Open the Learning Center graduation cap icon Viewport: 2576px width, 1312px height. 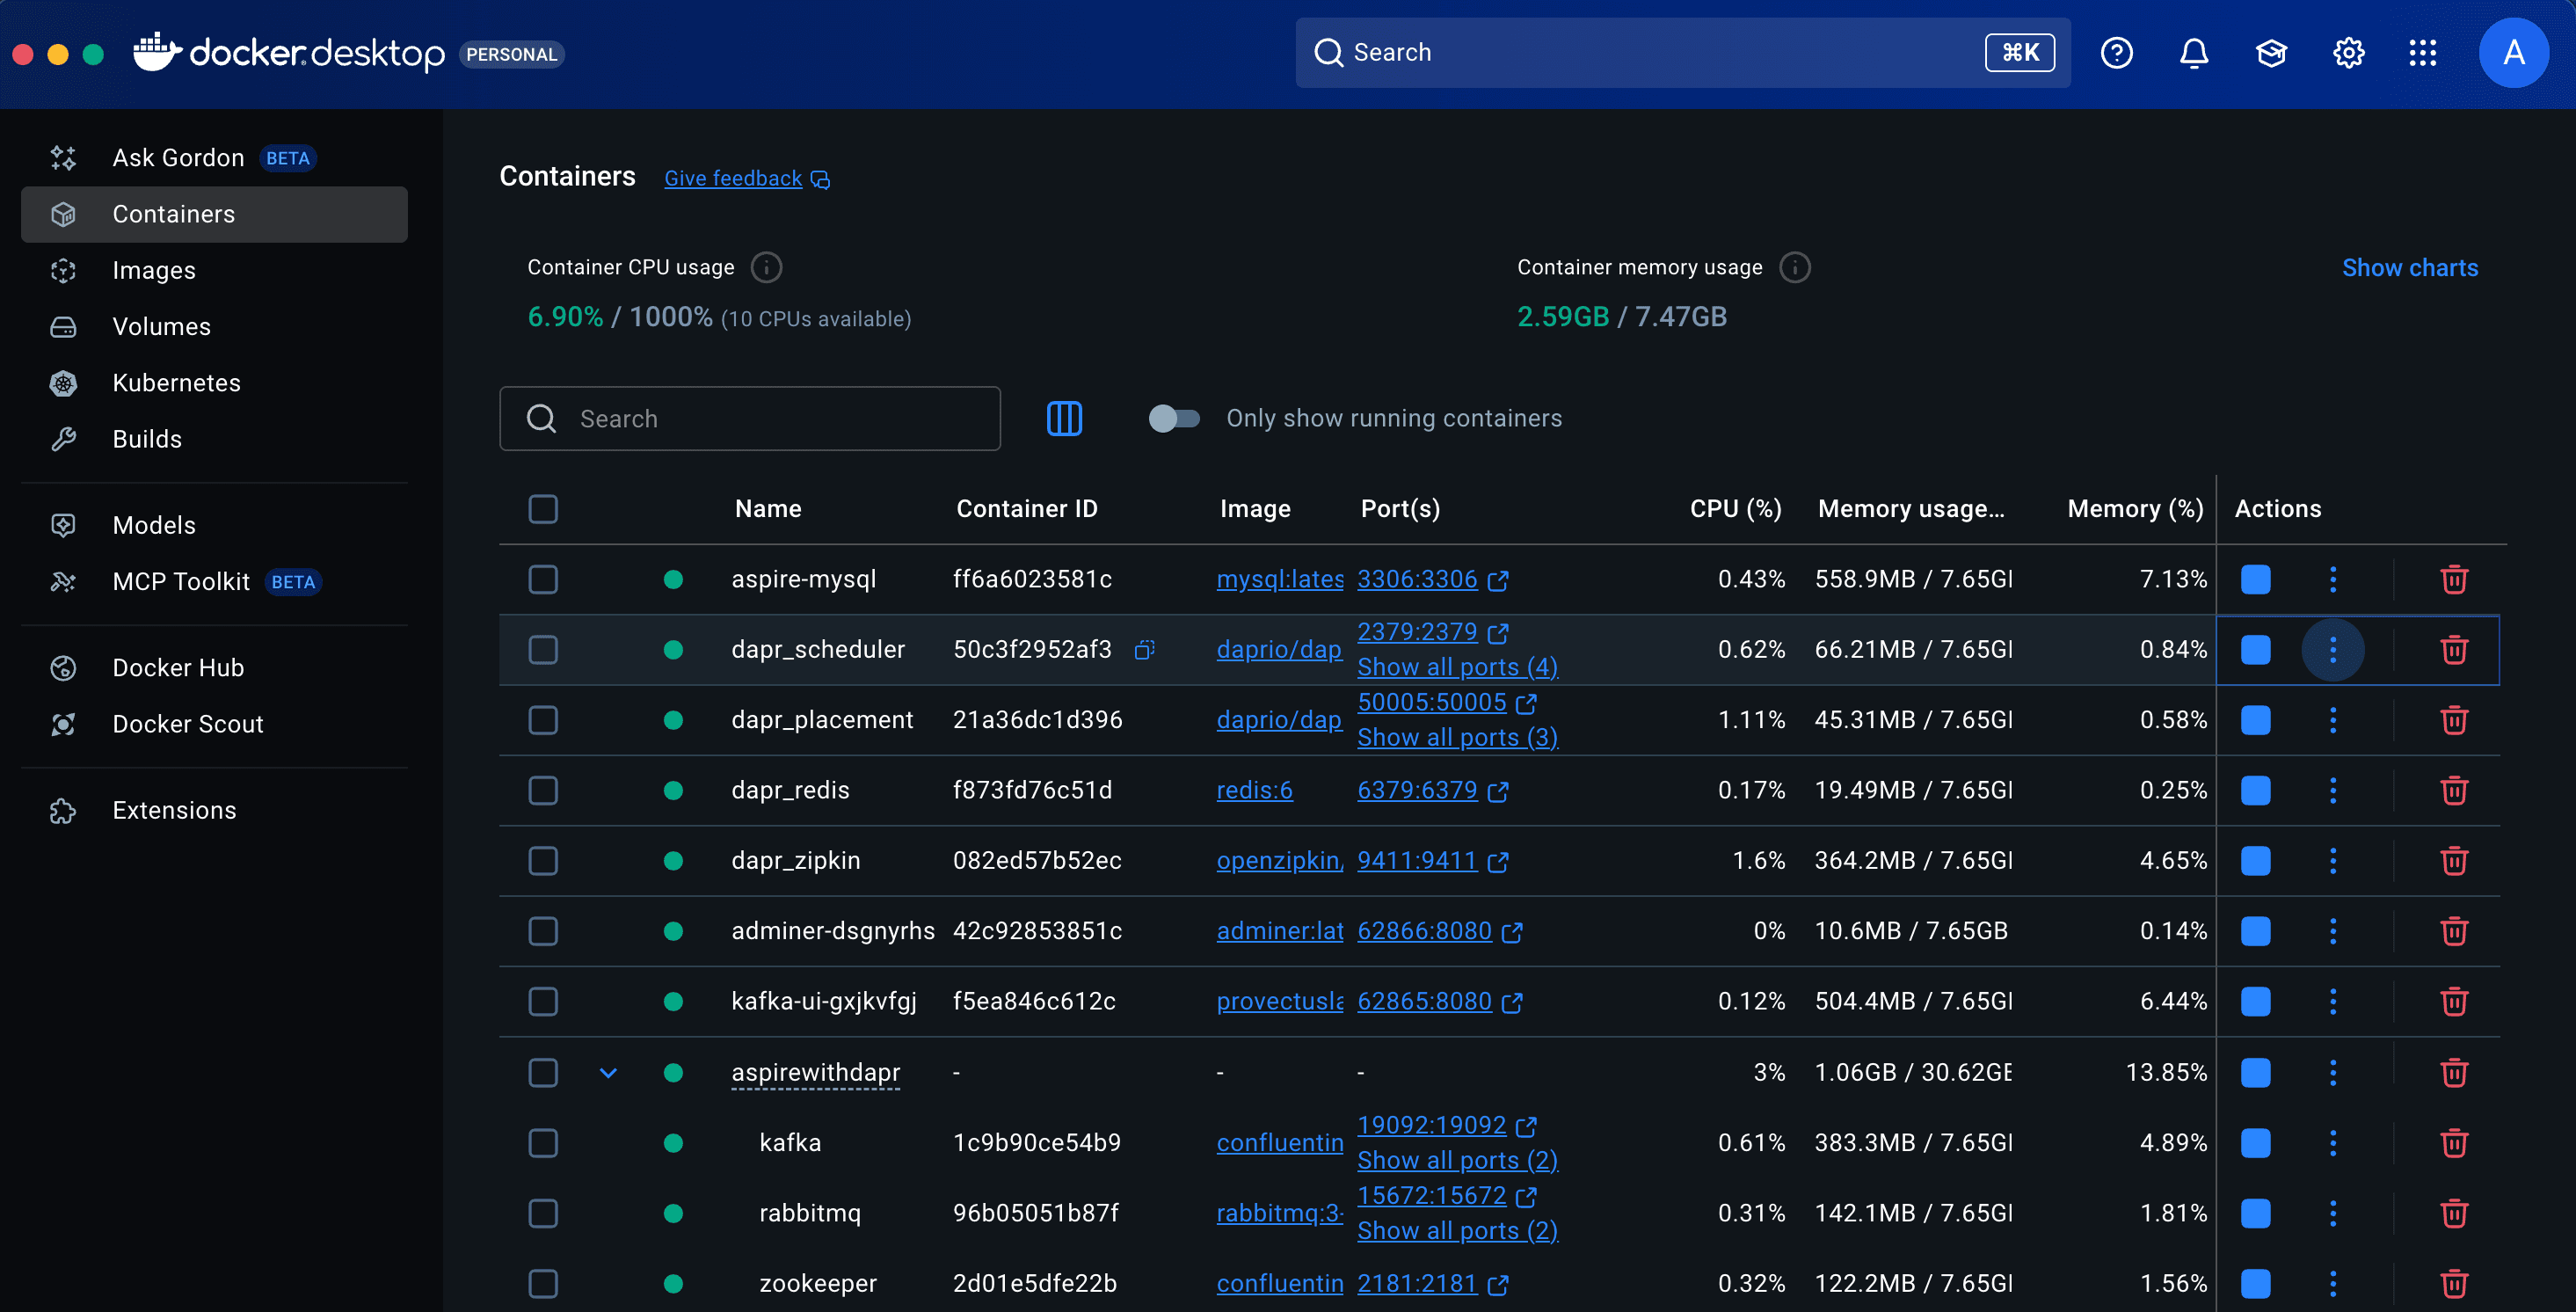point(2271,53)
